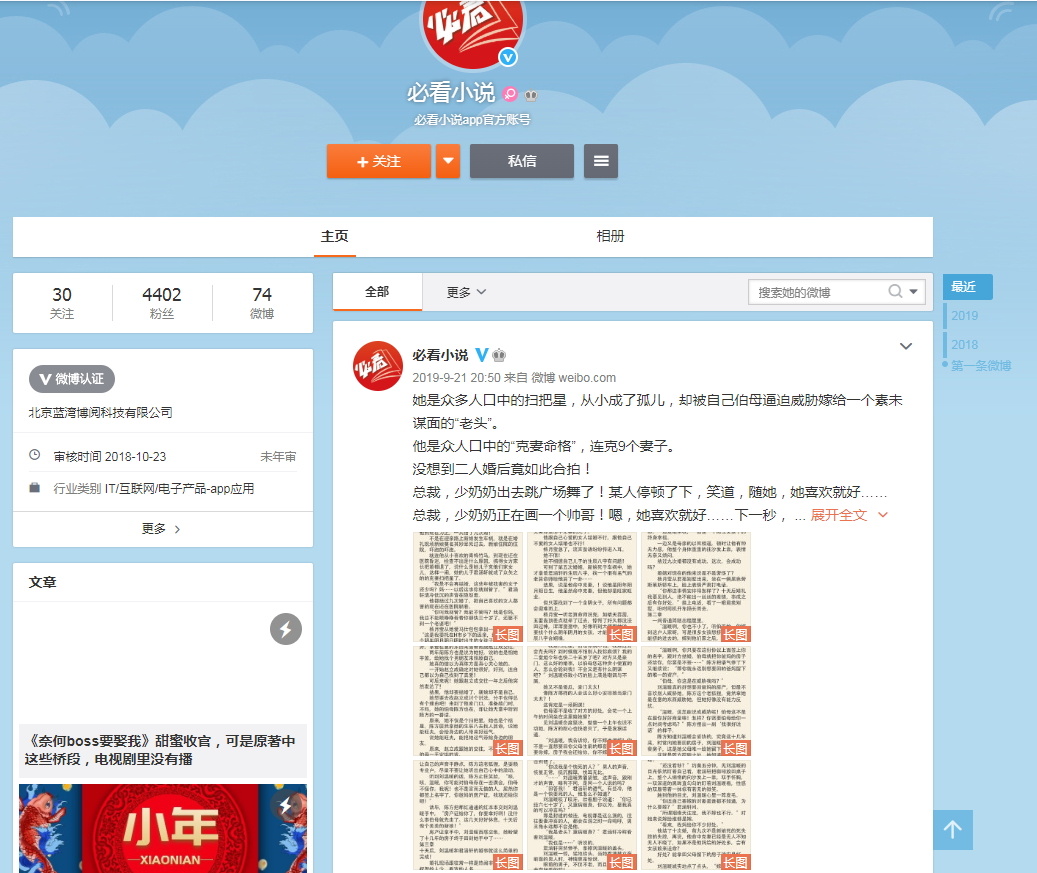Open the first long image in second row

click(x=468, y=701)
